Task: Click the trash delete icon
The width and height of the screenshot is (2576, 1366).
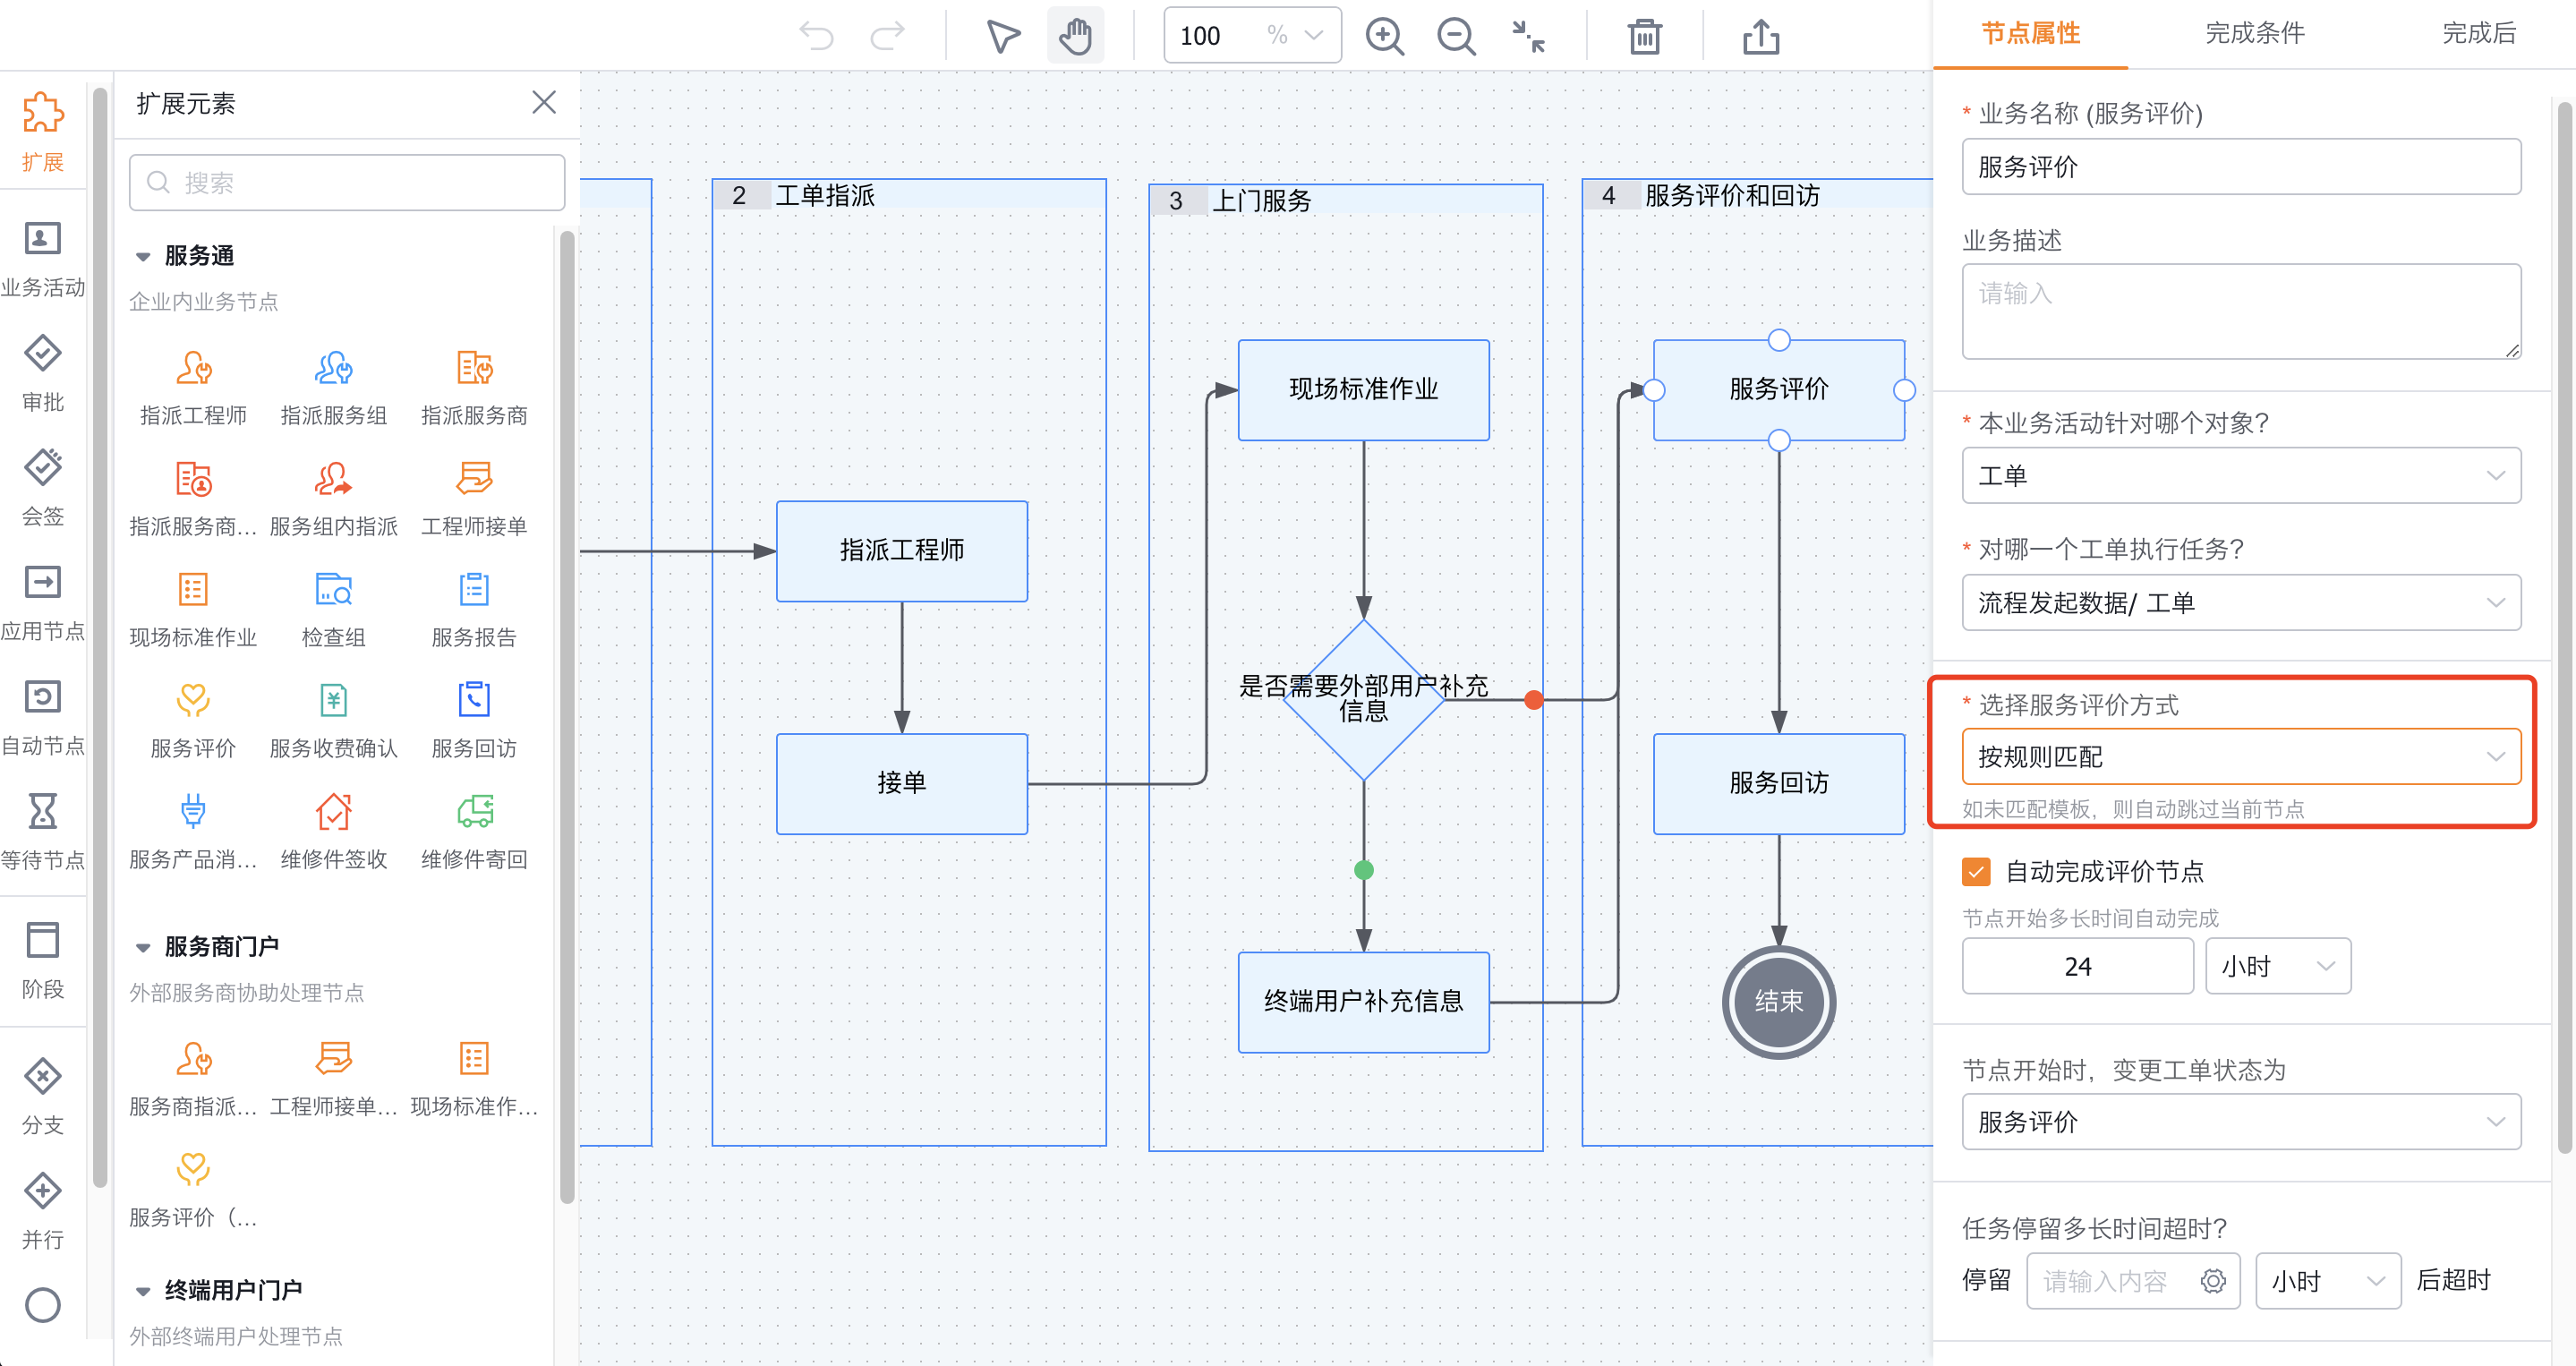Action: (x=1644, y=37)
